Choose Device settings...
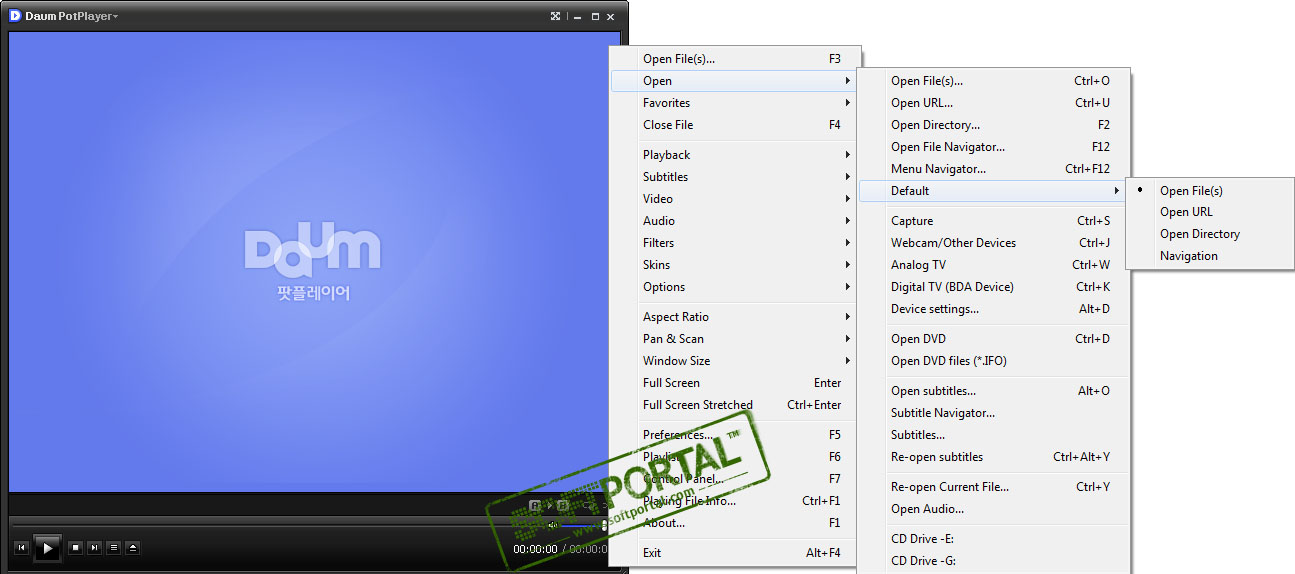Image resolution: width=1295 pixels, height=574 pixels. coord(993,309)
